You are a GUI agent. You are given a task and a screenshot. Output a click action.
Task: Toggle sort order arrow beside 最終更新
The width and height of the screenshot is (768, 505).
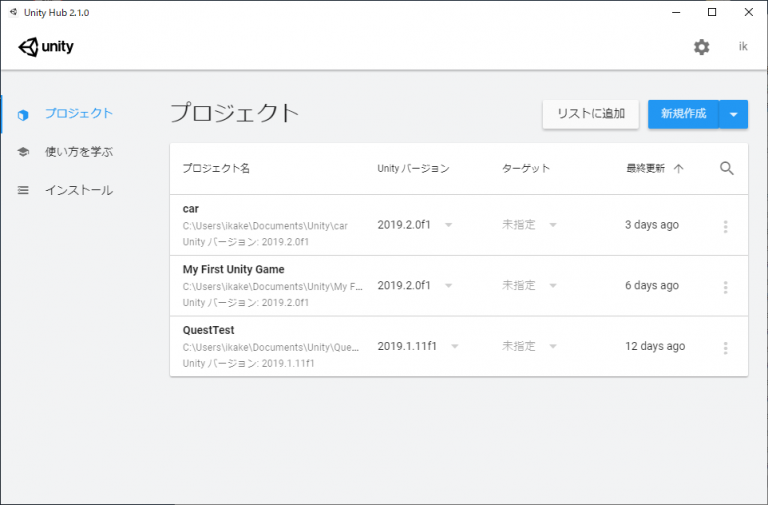coord(679,169)
